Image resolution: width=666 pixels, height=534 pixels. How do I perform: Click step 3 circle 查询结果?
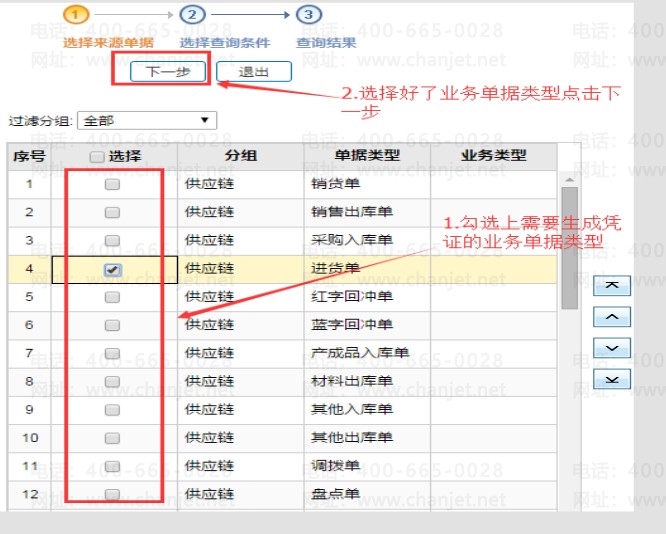[309, 15]
